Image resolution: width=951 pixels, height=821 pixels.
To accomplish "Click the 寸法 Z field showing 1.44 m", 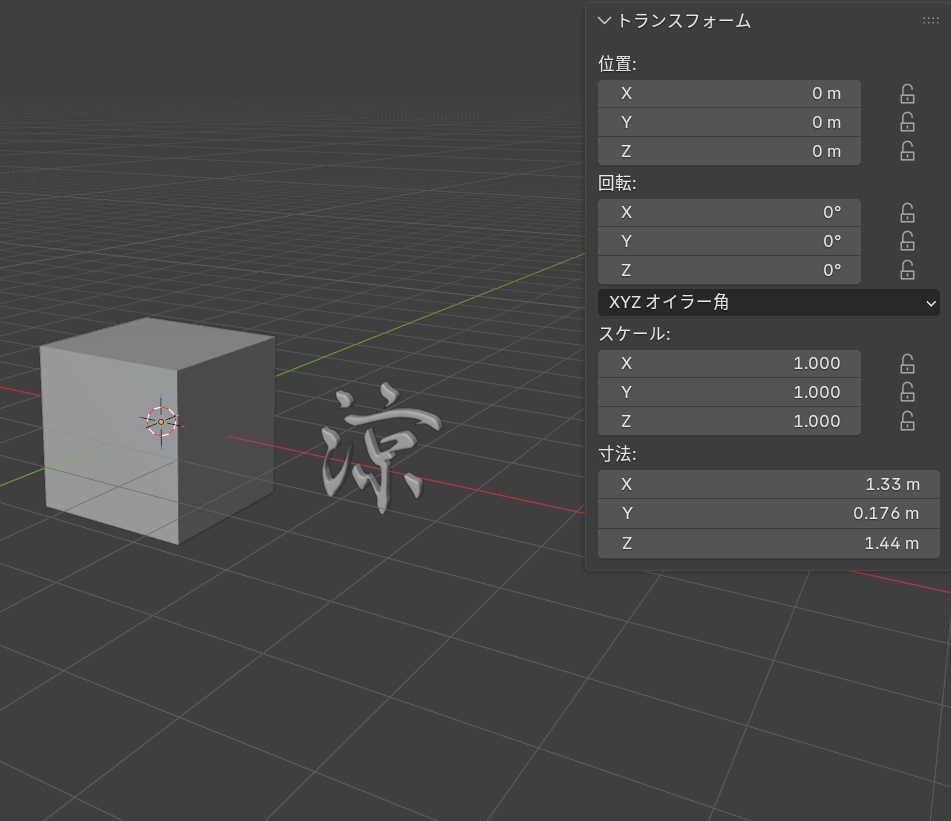I will [768, 543].
